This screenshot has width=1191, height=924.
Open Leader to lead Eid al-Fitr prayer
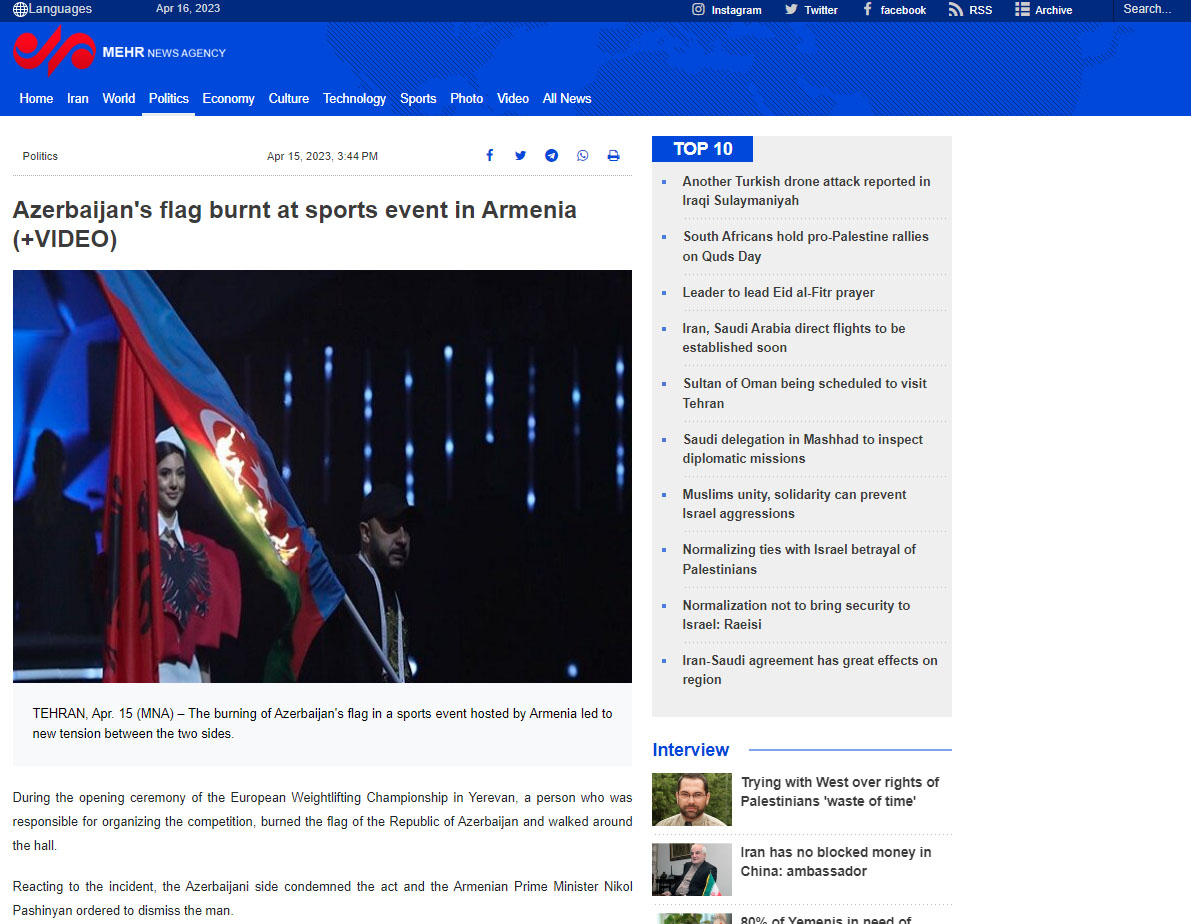(x=778, y=292)
